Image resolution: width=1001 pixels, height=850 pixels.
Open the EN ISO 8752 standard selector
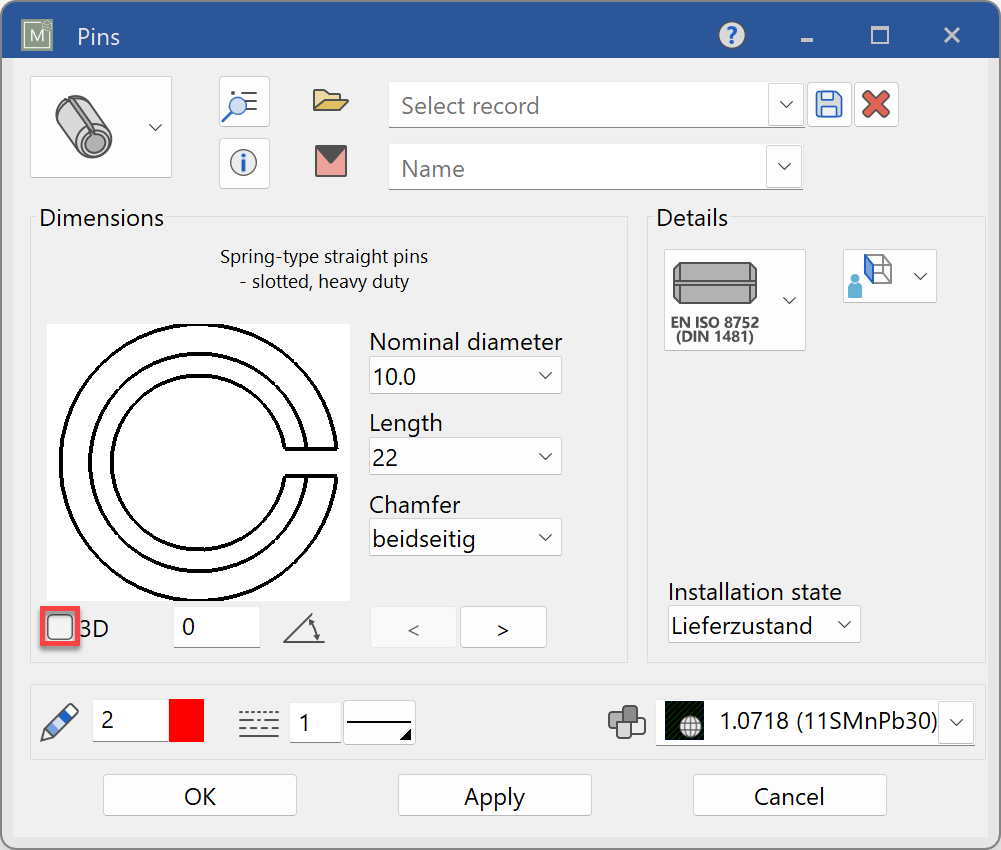pyautogui.click(x=790, y=300)
